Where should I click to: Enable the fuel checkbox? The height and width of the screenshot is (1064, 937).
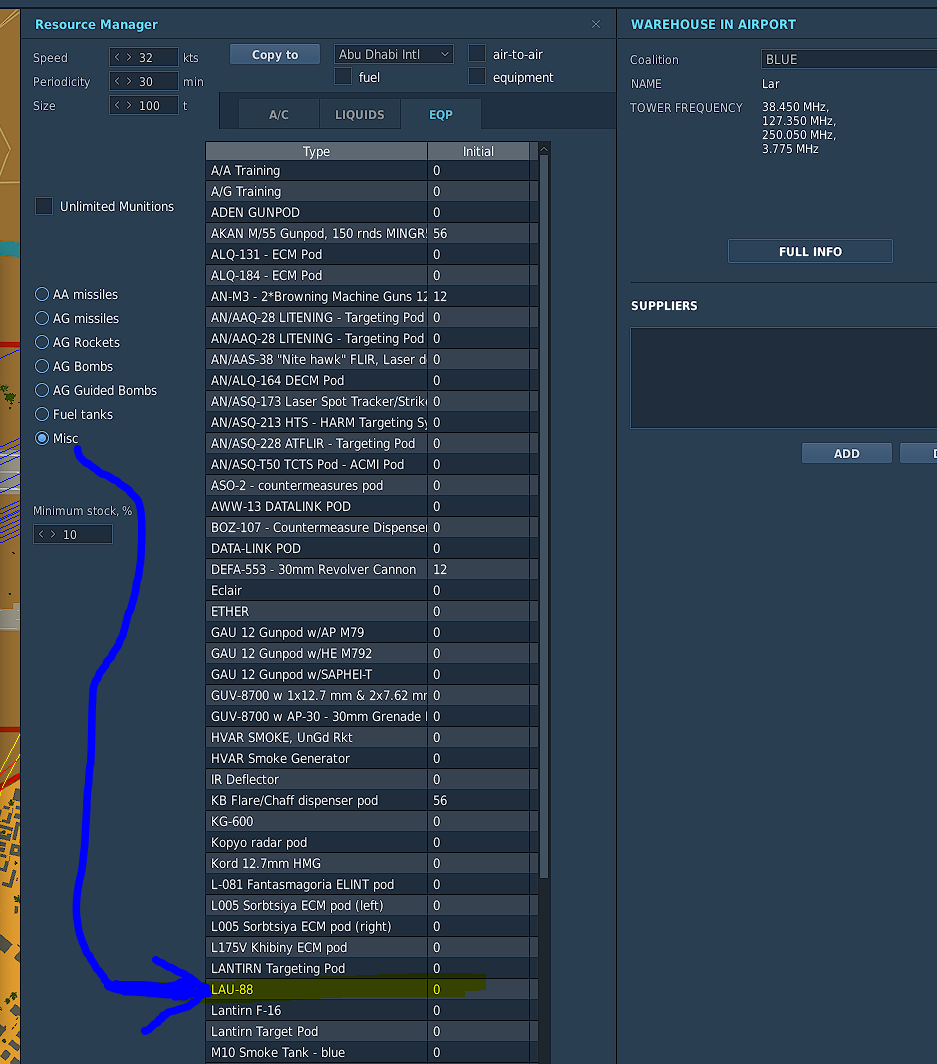pyautogui.click(x=343, y=77)
